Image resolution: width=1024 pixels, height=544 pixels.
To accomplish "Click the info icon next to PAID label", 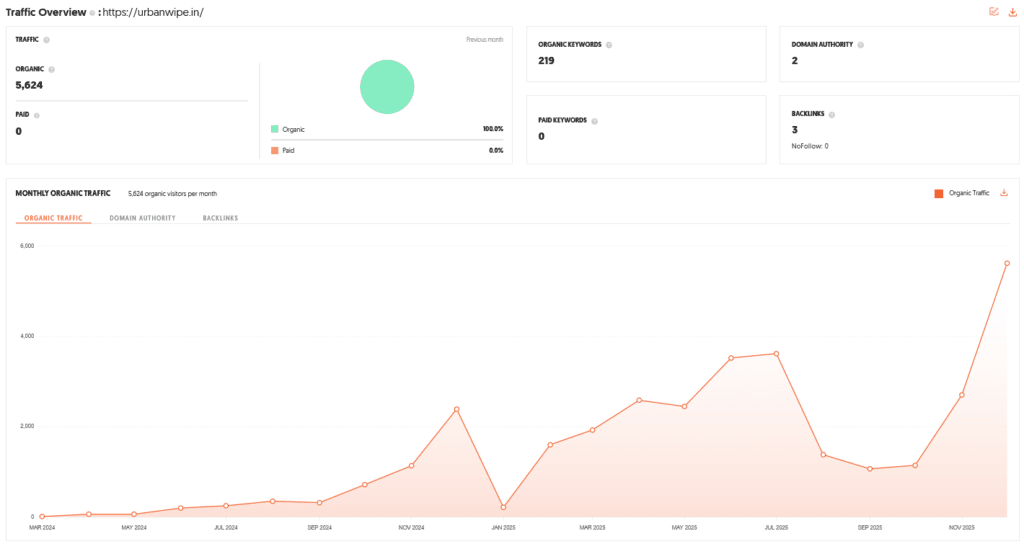I will click(37, 115).
